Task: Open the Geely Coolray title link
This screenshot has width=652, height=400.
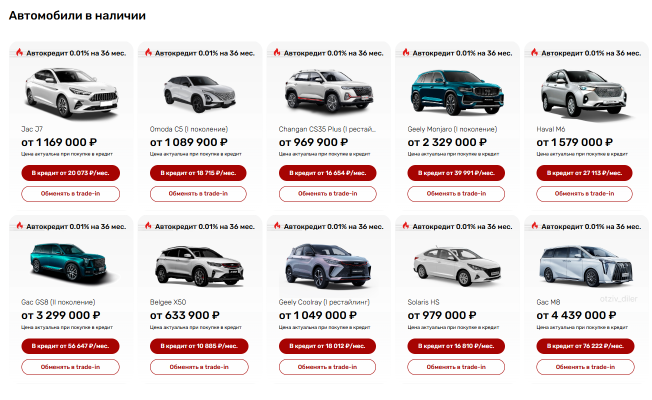Action: 324,302
